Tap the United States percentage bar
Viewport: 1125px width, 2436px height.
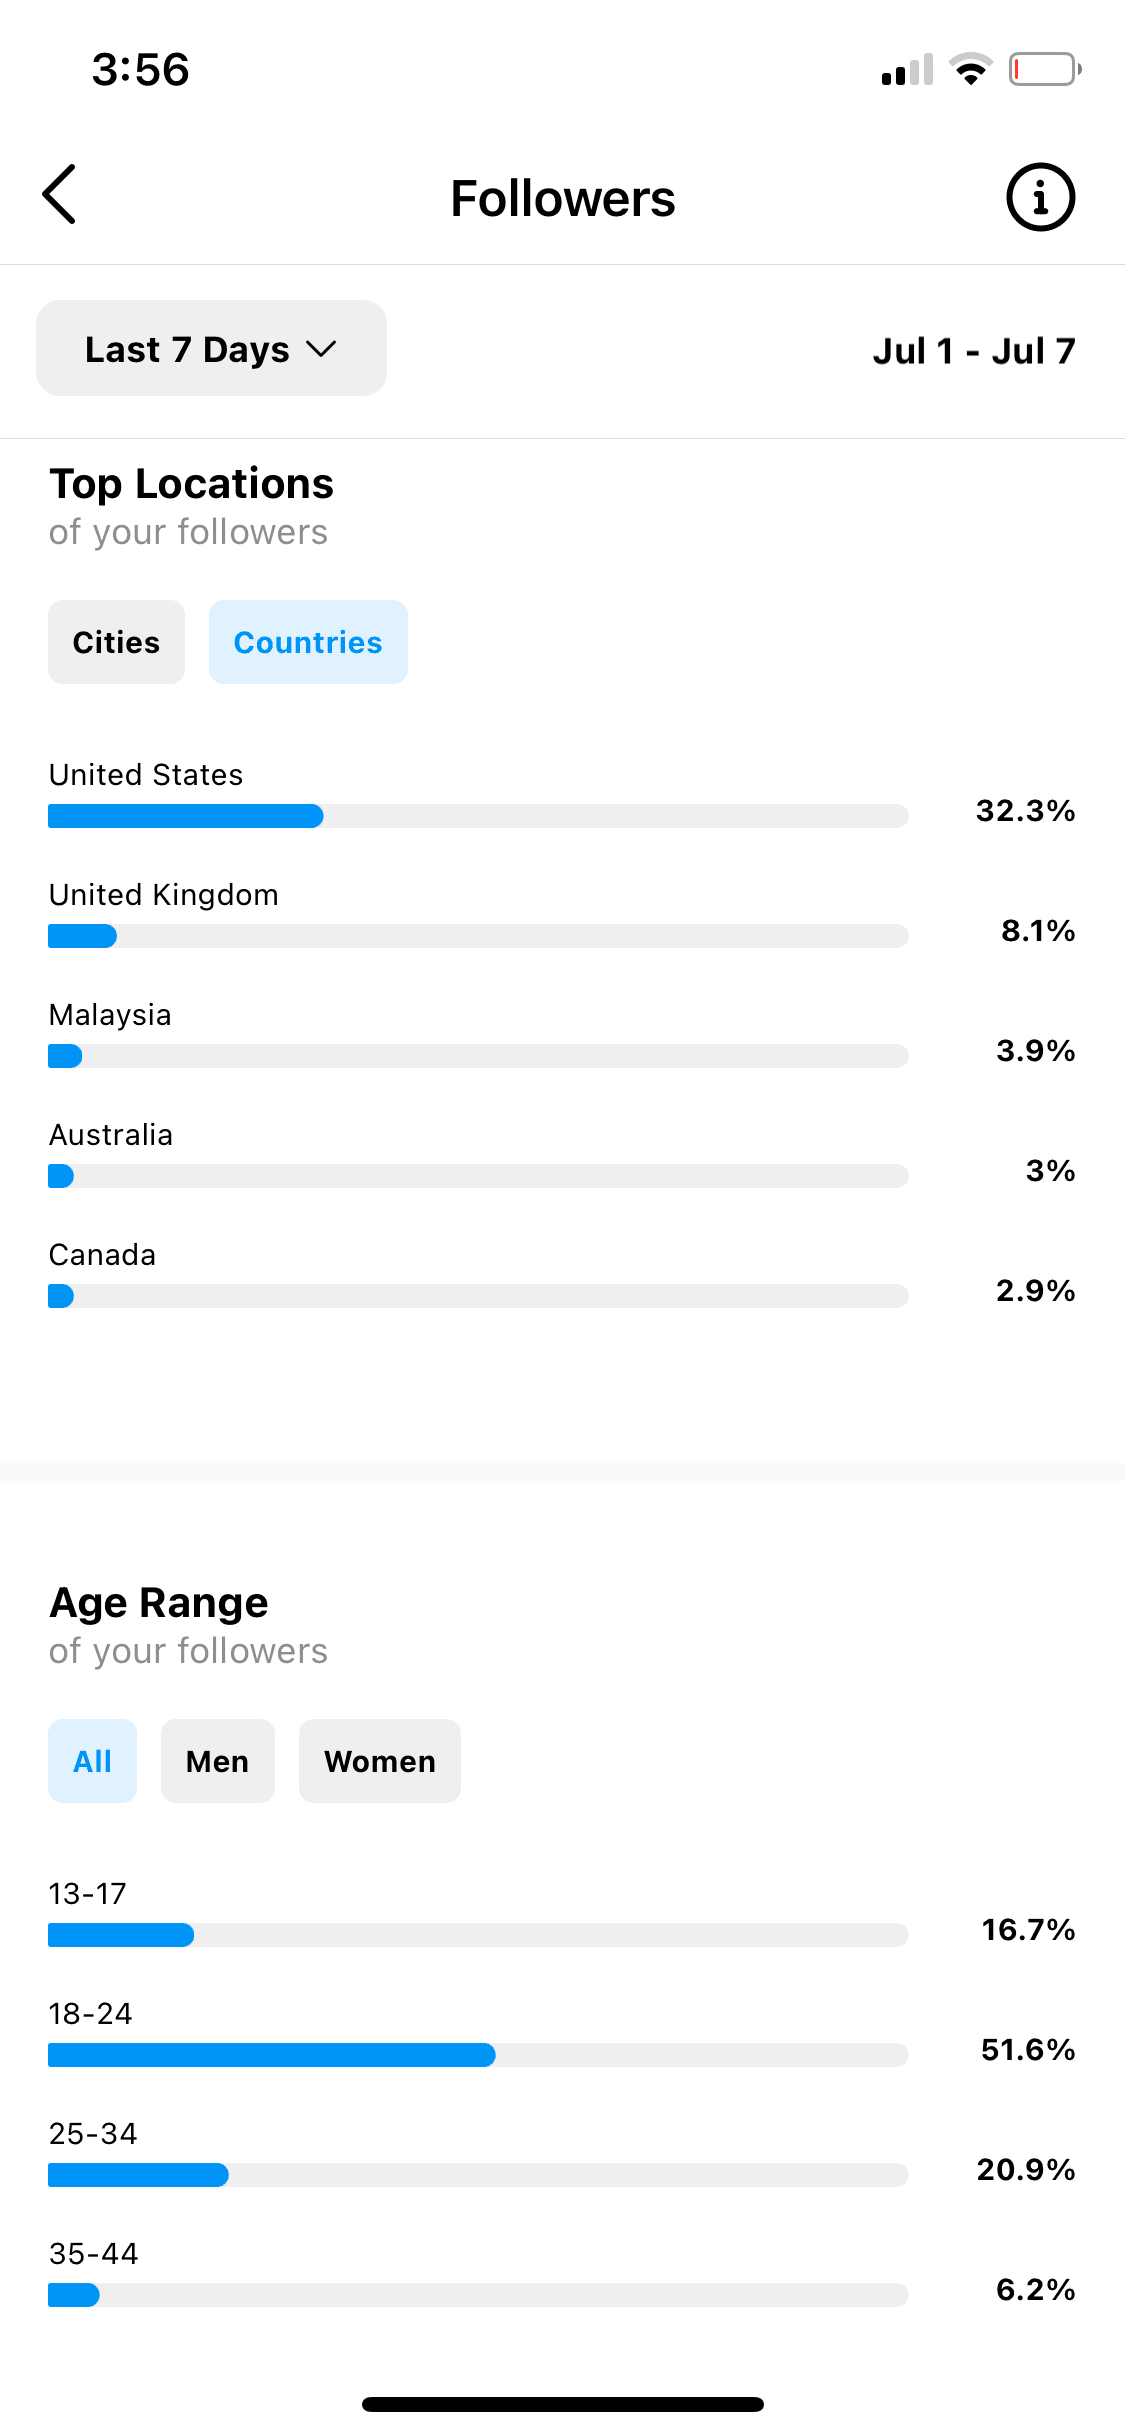(478, 816)
